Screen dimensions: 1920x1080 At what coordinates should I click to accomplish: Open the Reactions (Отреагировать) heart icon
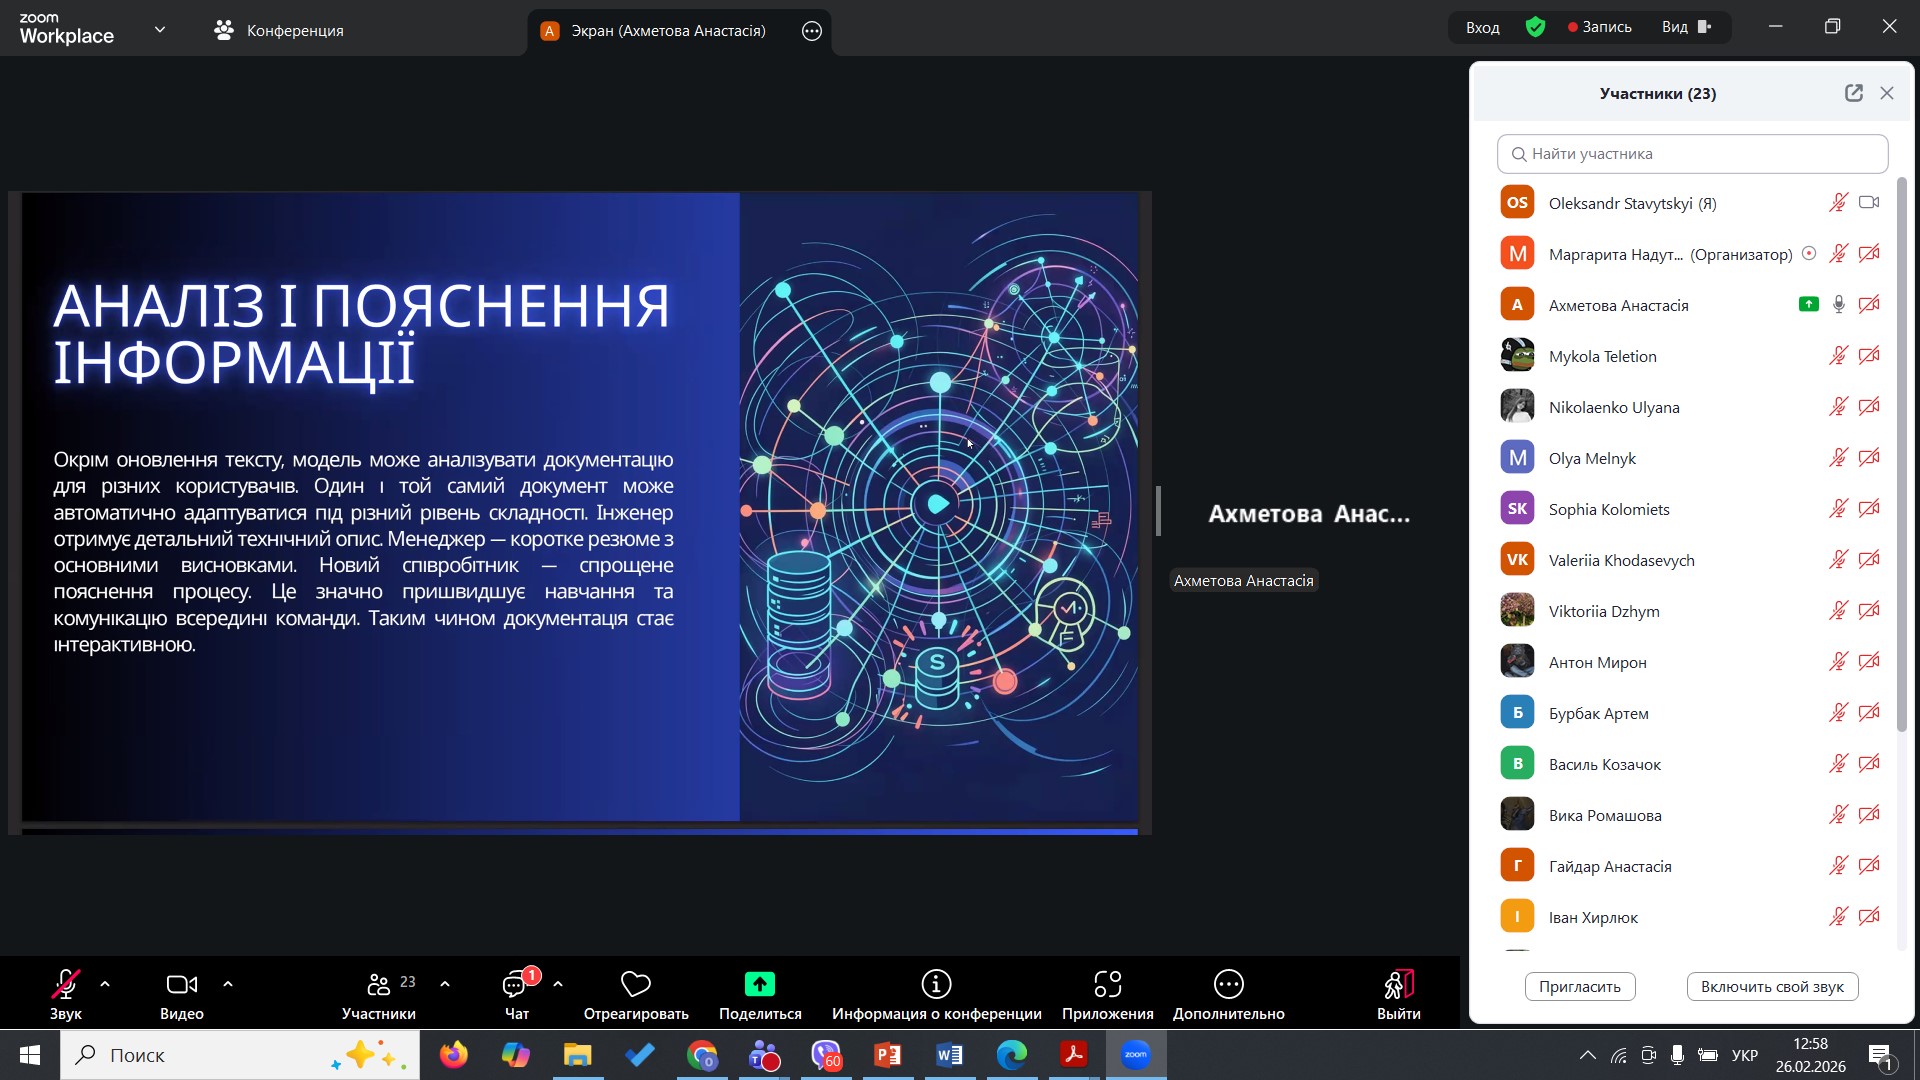tap(636, 985)
